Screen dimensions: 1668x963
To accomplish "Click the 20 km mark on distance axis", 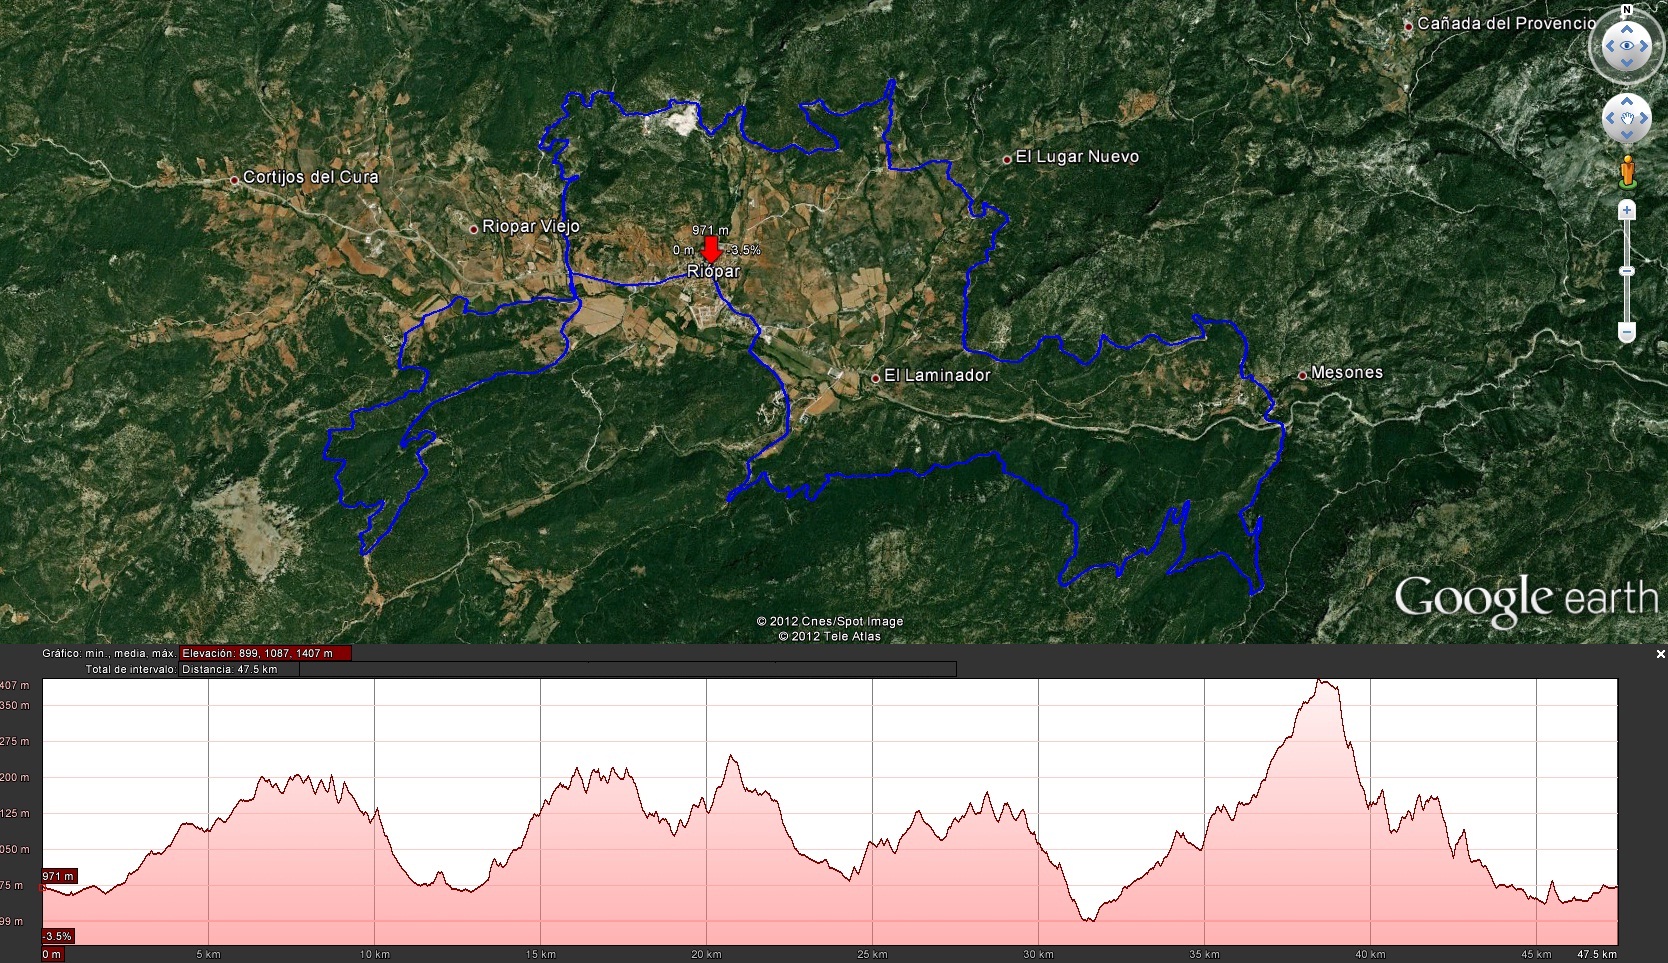I will tap(706, 954).
